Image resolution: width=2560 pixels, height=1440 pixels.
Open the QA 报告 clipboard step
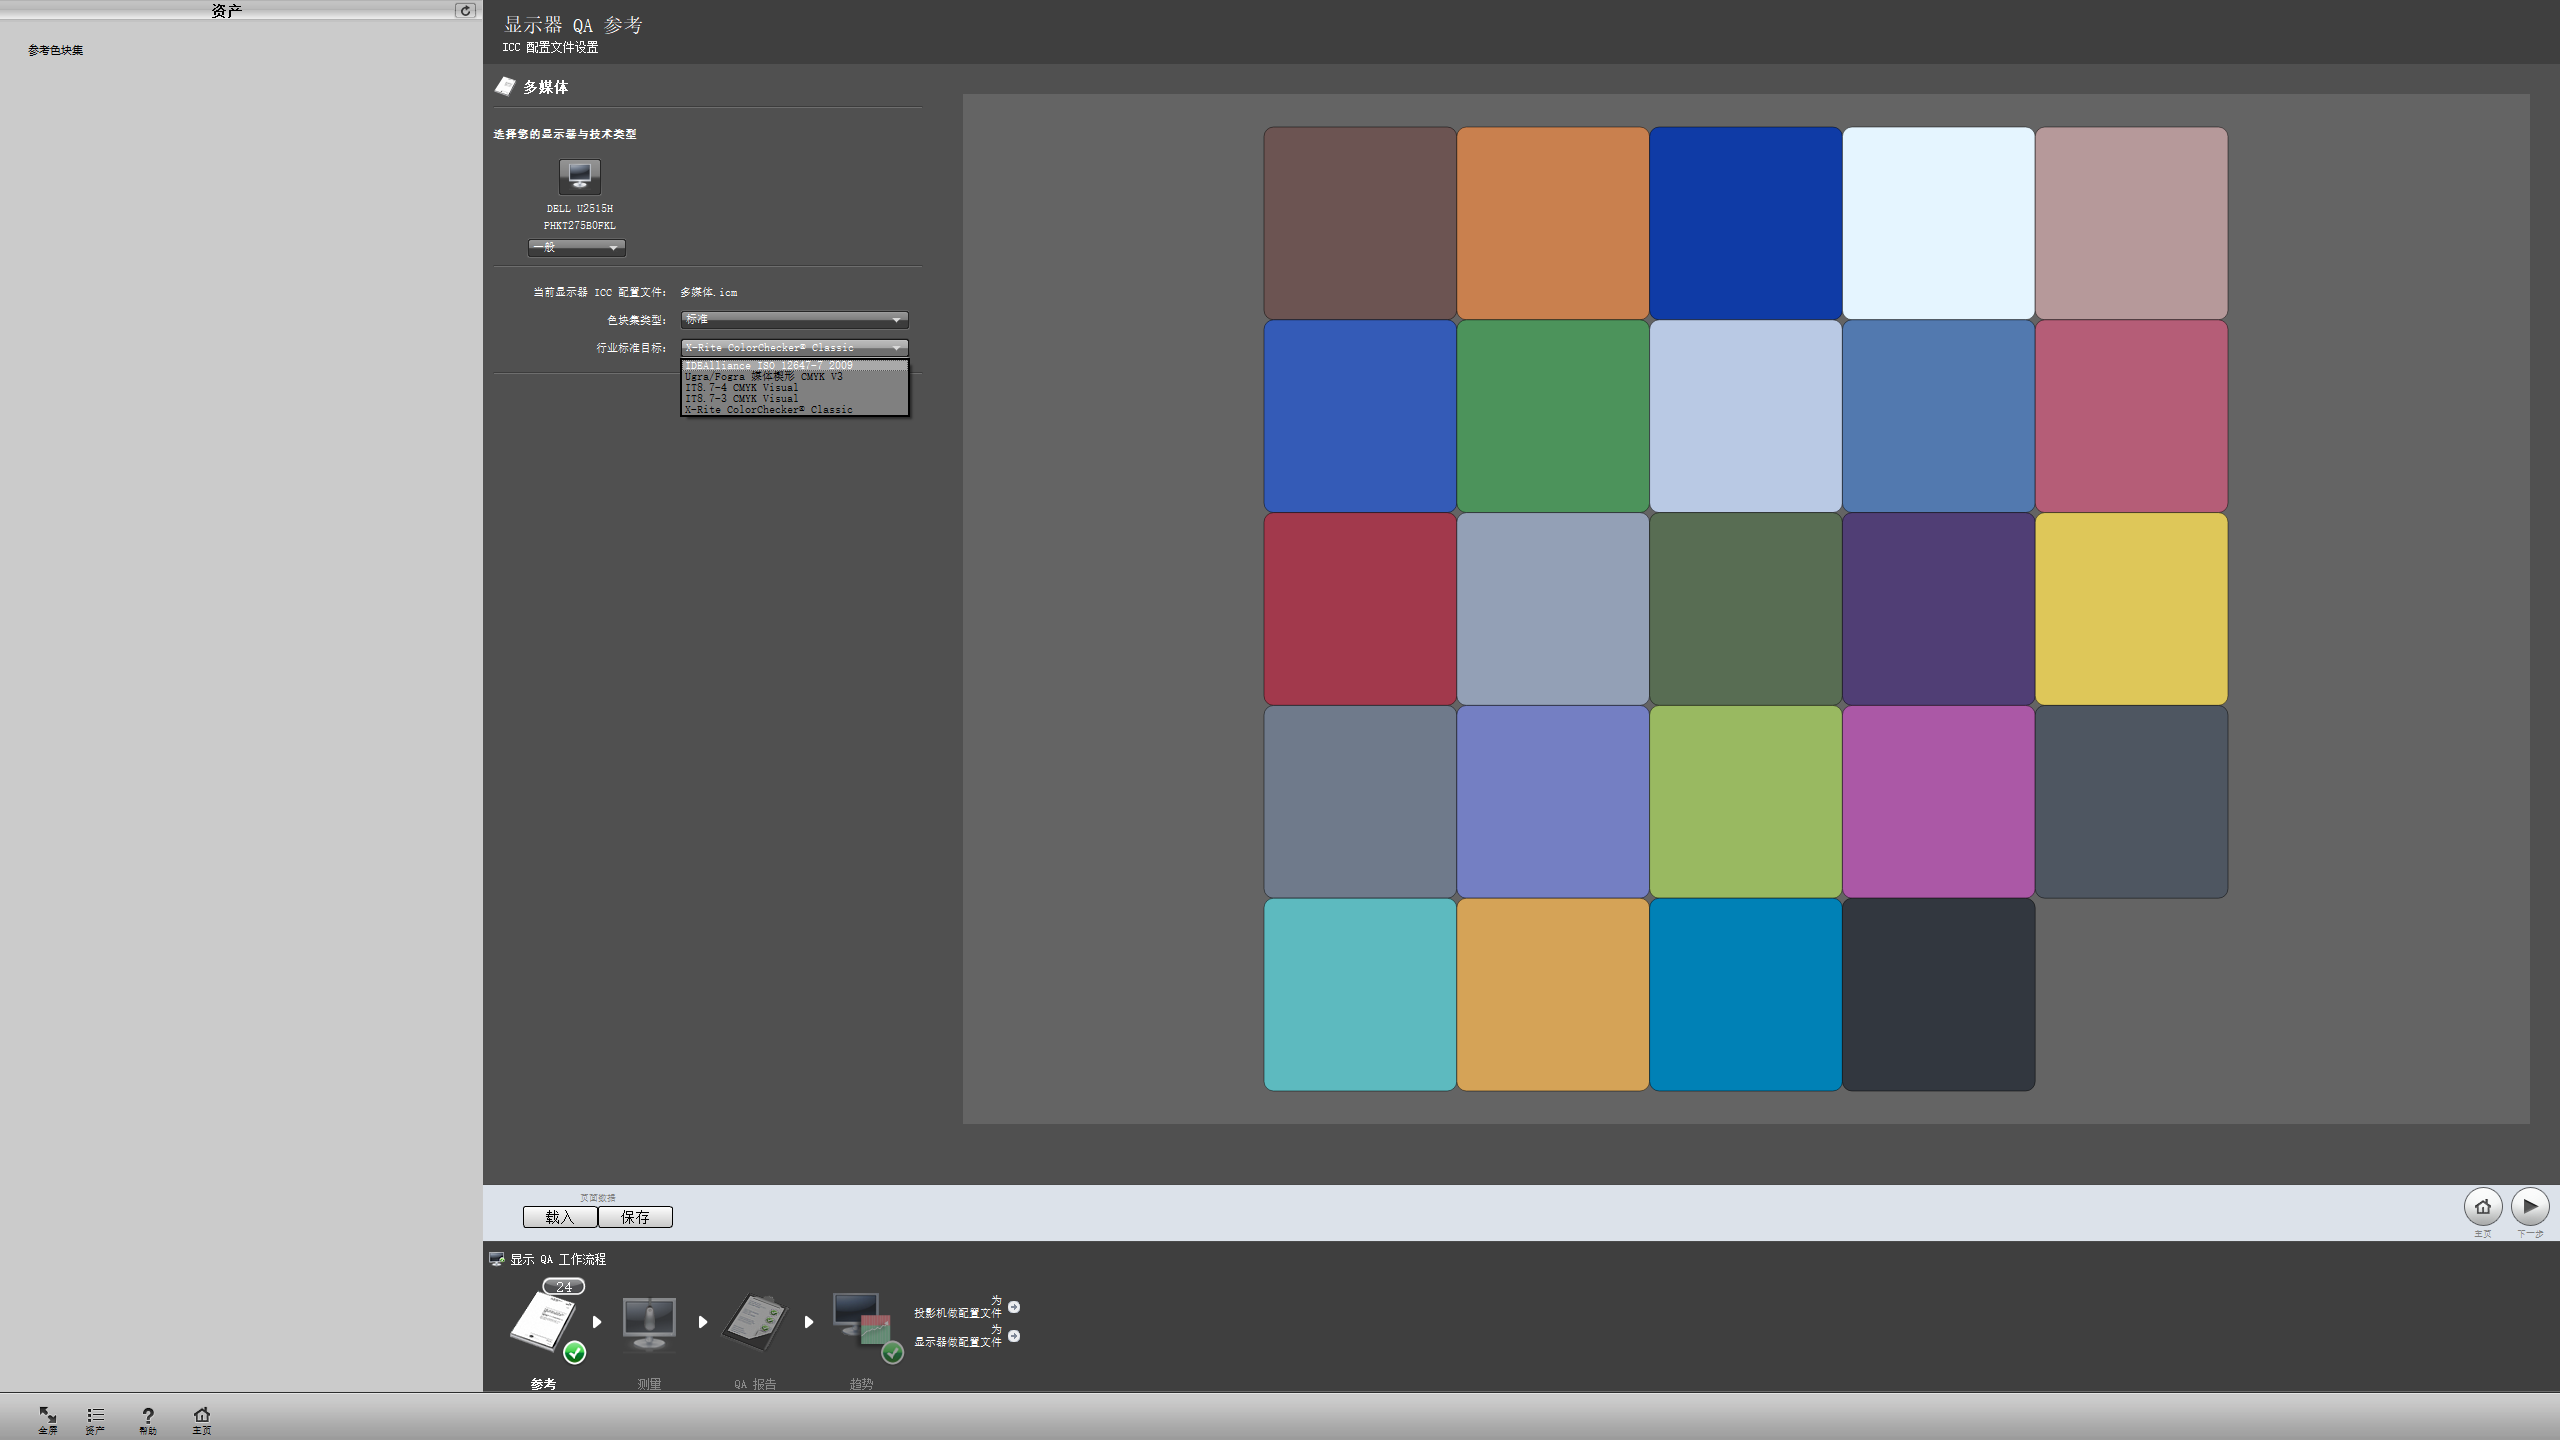point(755,1322)
